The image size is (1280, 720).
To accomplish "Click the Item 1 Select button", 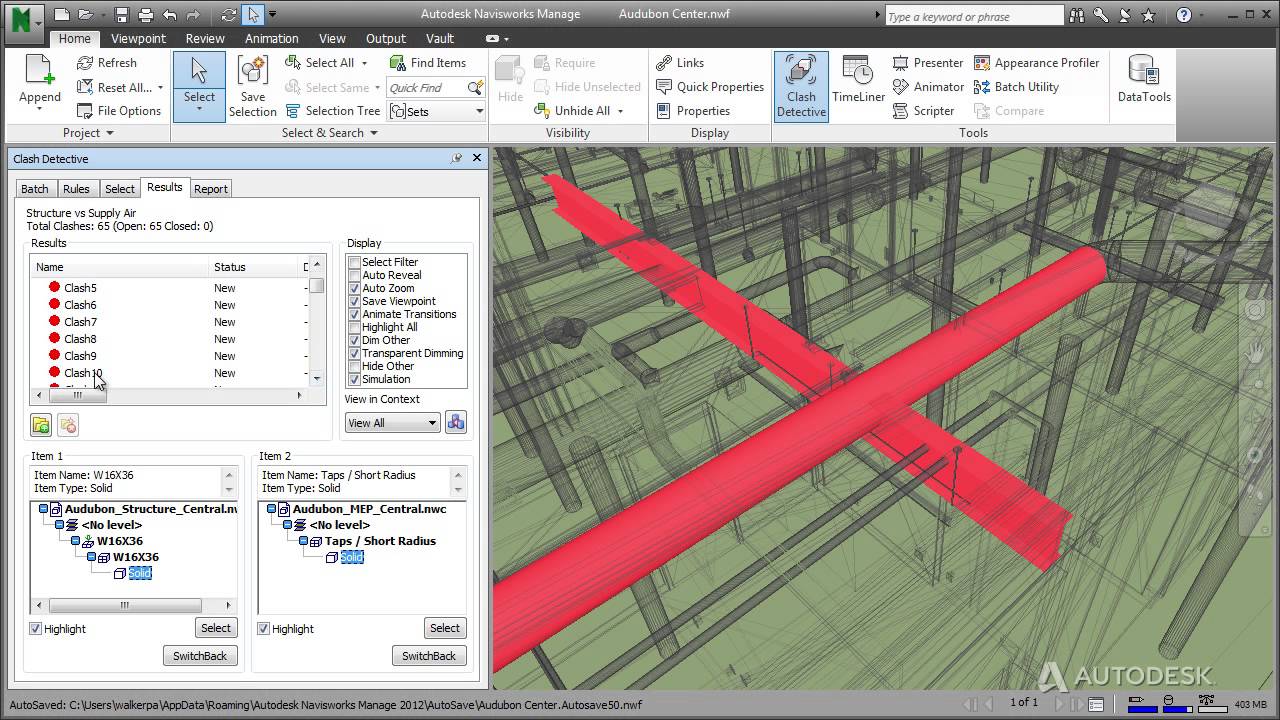I will 216,628.
